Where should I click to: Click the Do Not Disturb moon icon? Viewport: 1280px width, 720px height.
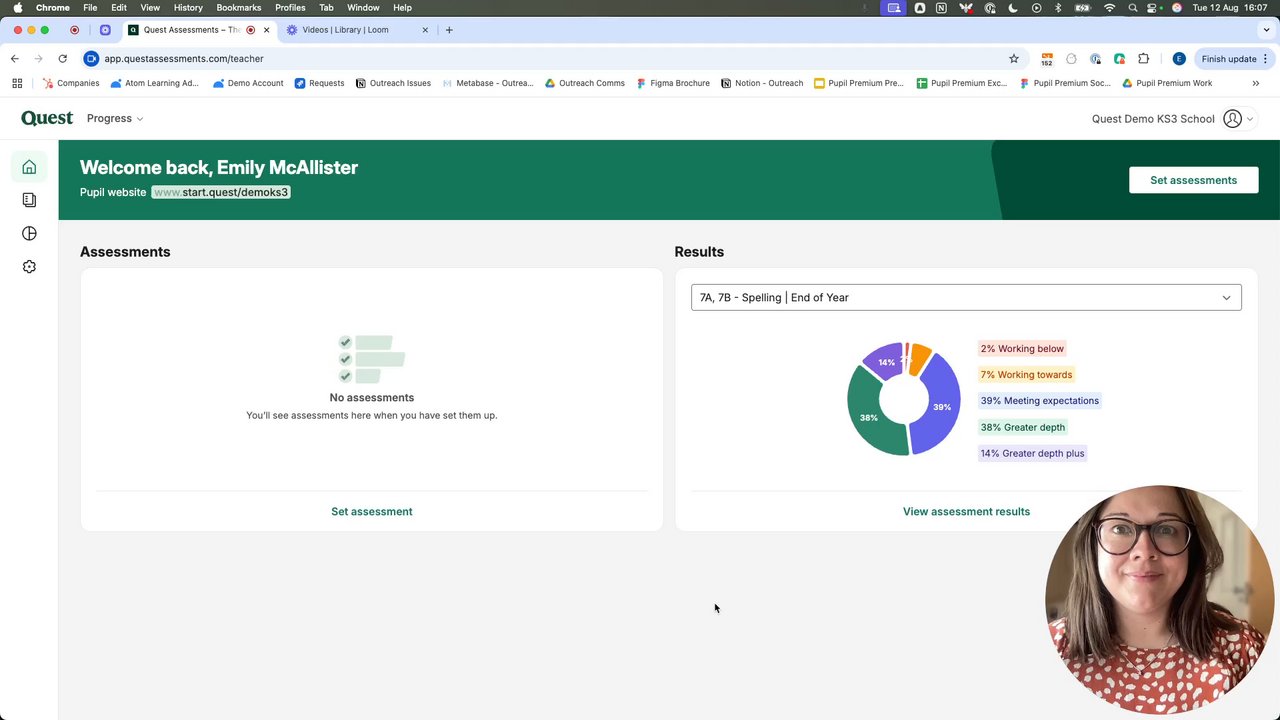pyautogui.click(x=1013, y=8)
